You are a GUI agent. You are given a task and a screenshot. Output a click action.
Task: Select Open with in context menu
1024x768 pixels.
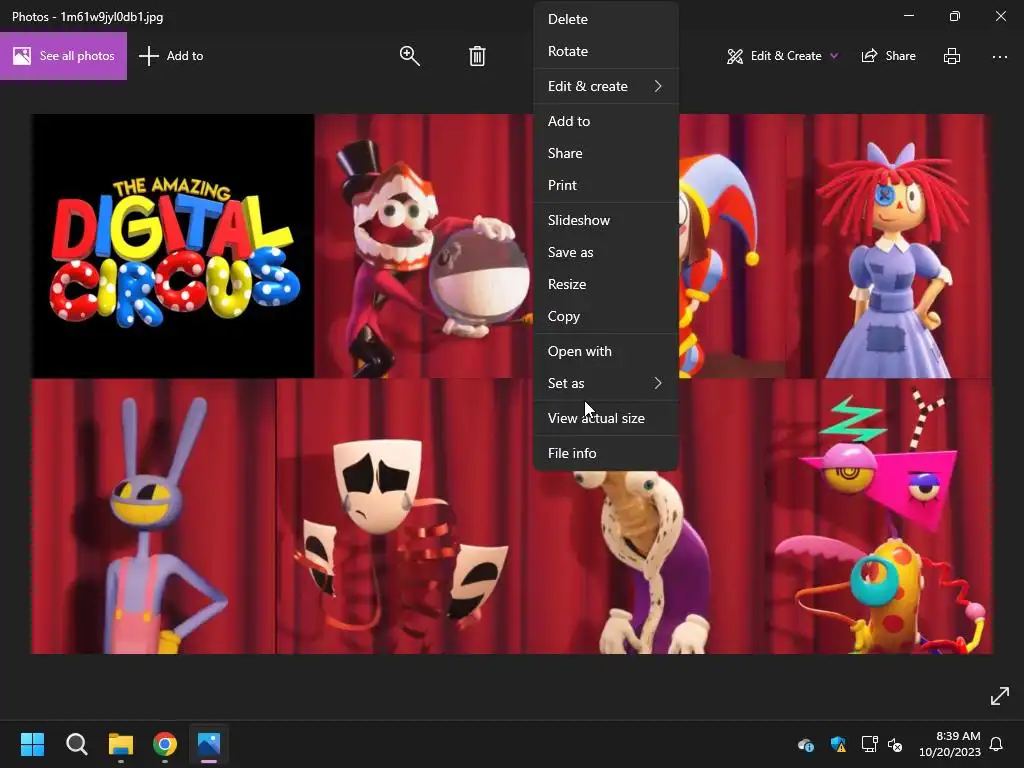[x=605, y=351]
